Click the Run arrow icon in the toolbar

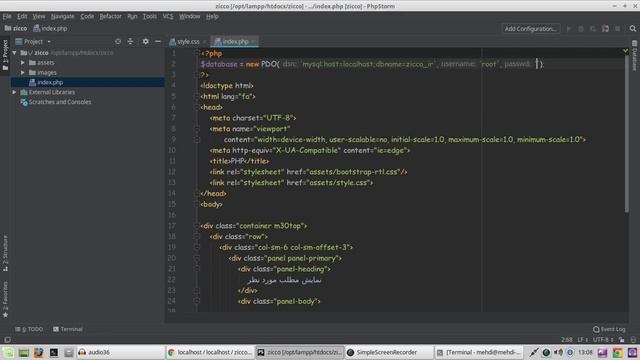click(x=569, y=29)
